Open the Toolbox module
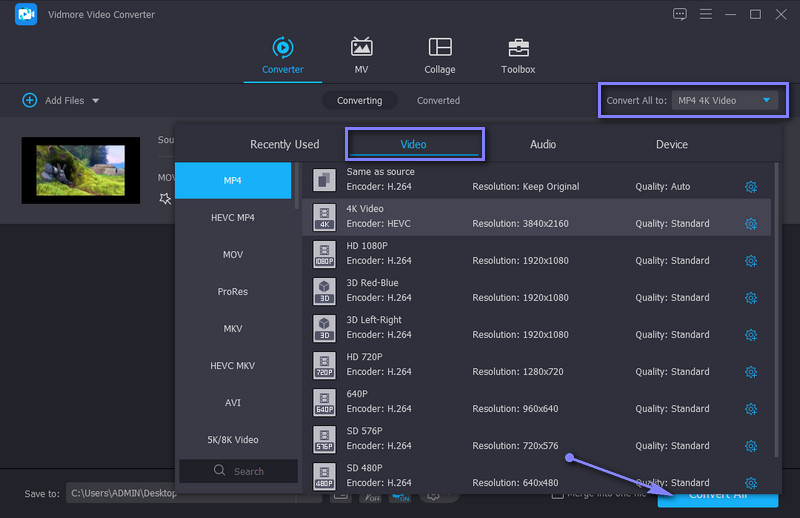Image resolution: width=800 pixels, height=518 pixels. pos(518,56)
